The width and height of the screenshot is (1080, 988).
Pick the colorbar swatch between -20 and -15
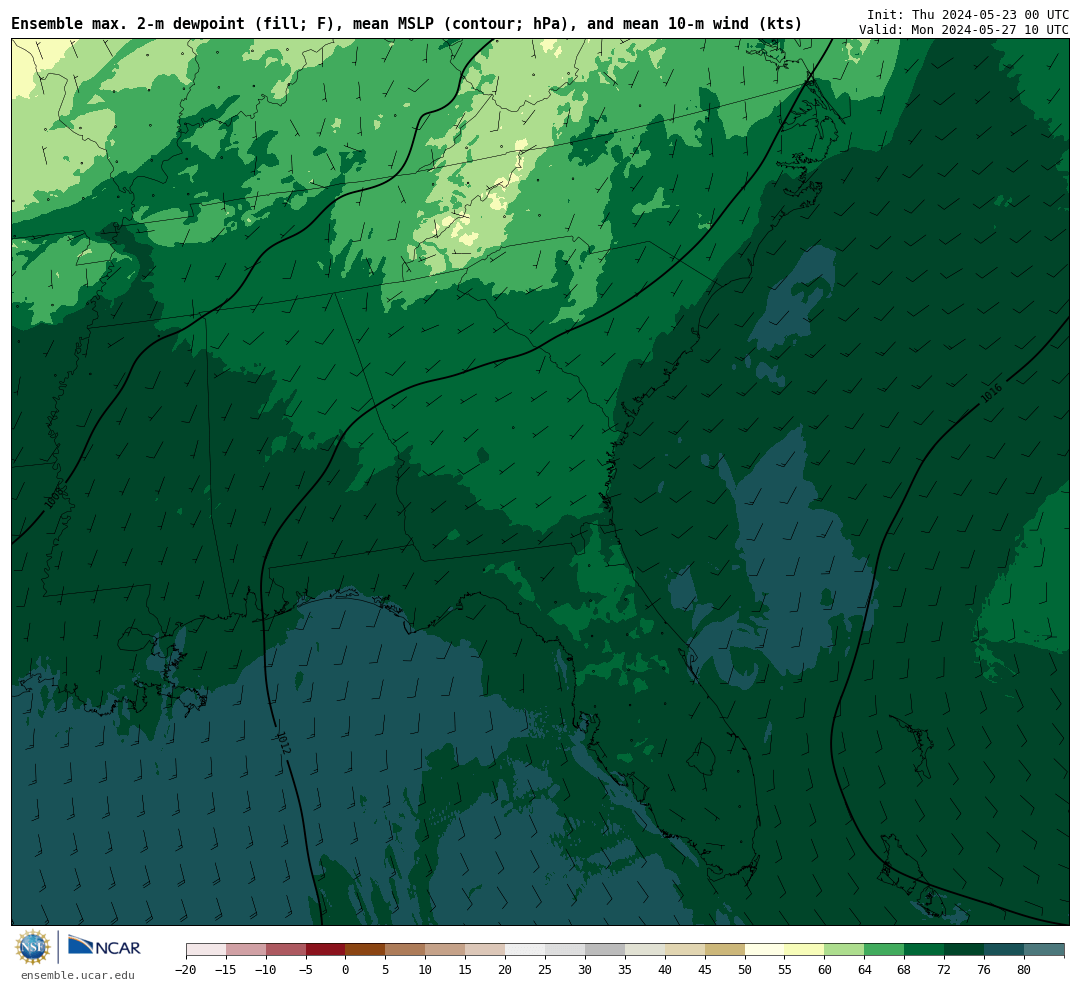tap(206, 950)
